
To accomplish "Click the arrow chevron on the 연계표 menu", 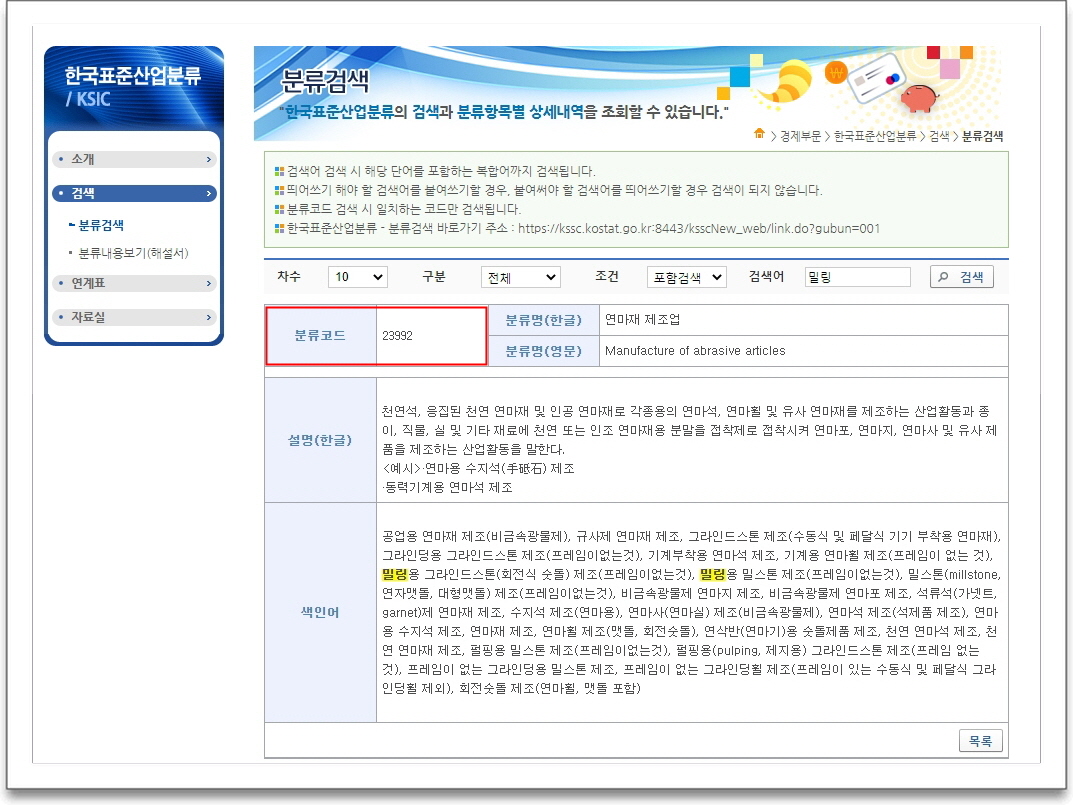I will (209, 283).
